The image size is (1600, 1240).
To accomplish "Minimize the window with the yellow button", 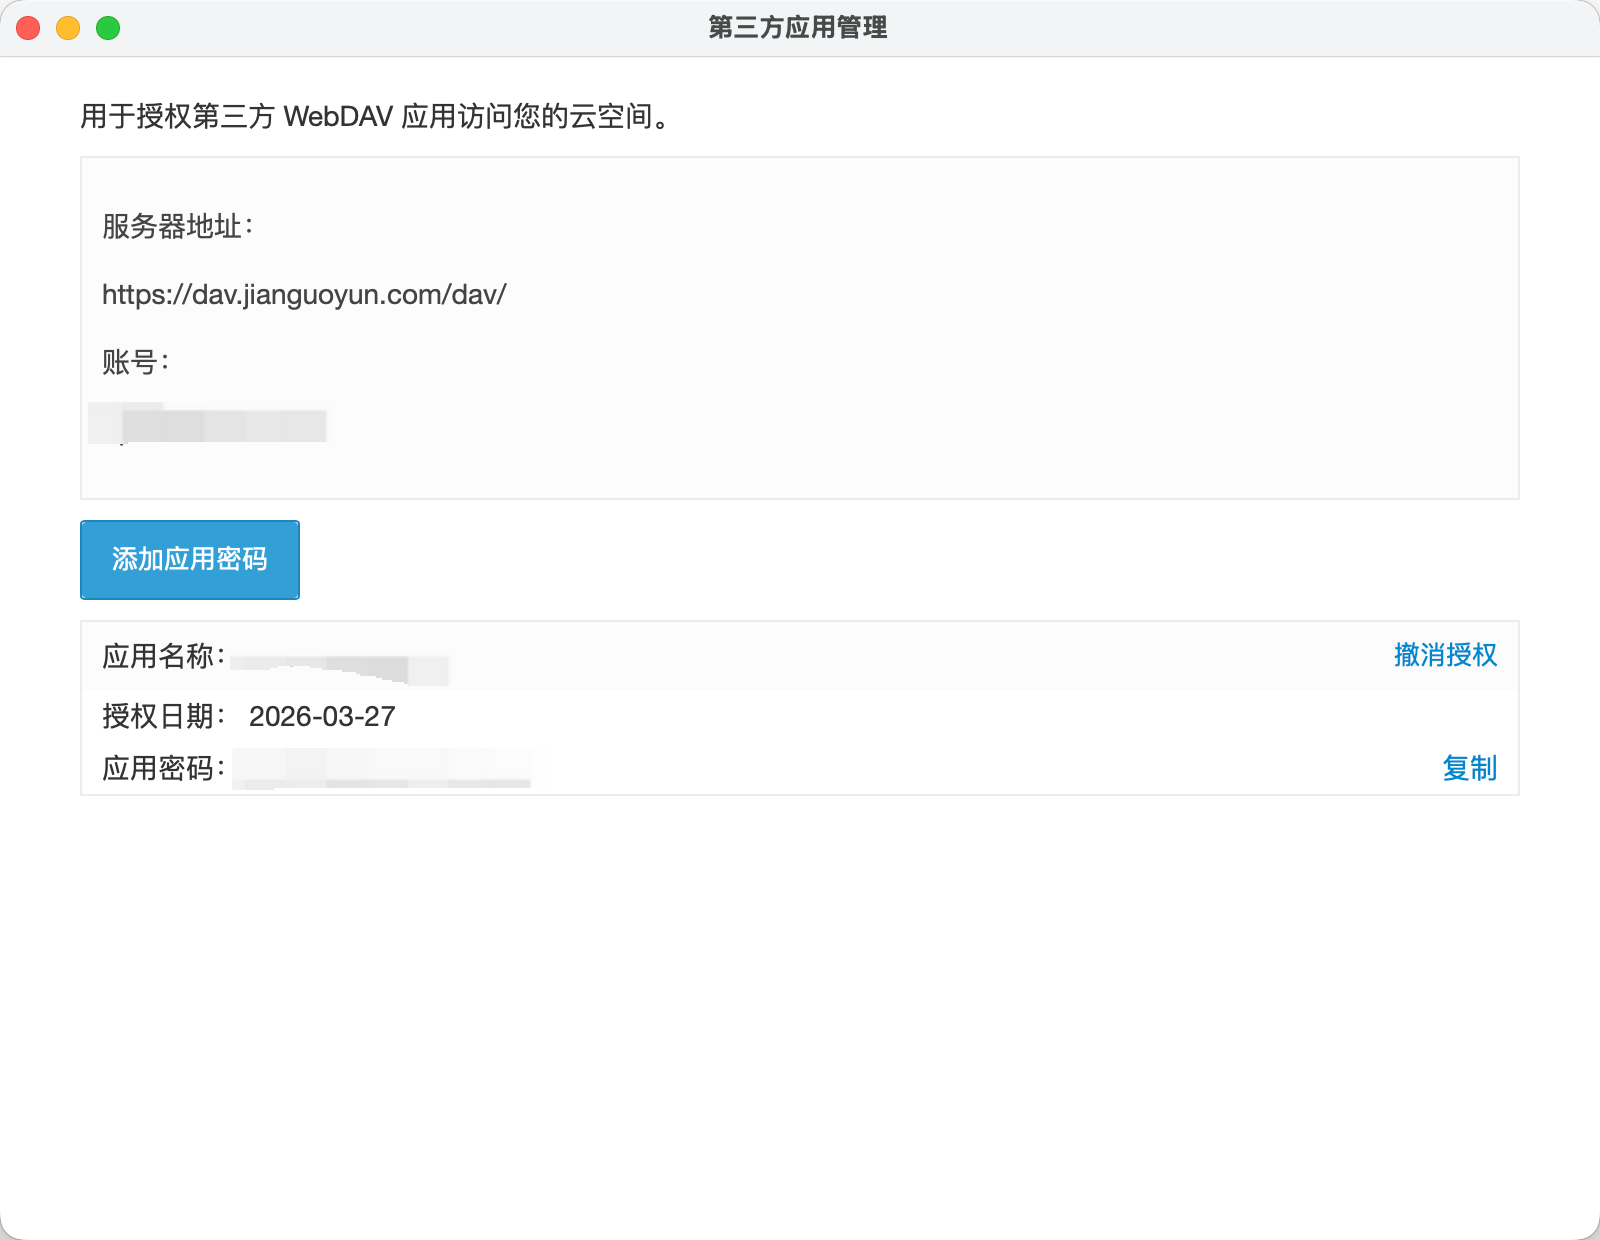I will tap(68, 28).
